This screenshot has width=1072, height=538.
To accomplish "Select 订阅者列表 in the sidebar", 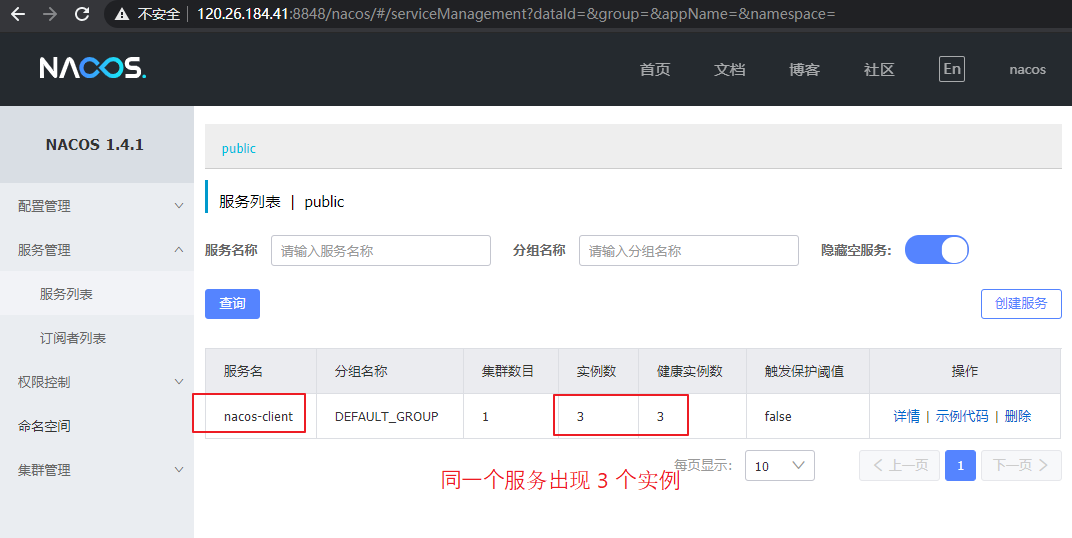I will click(97, 338).
